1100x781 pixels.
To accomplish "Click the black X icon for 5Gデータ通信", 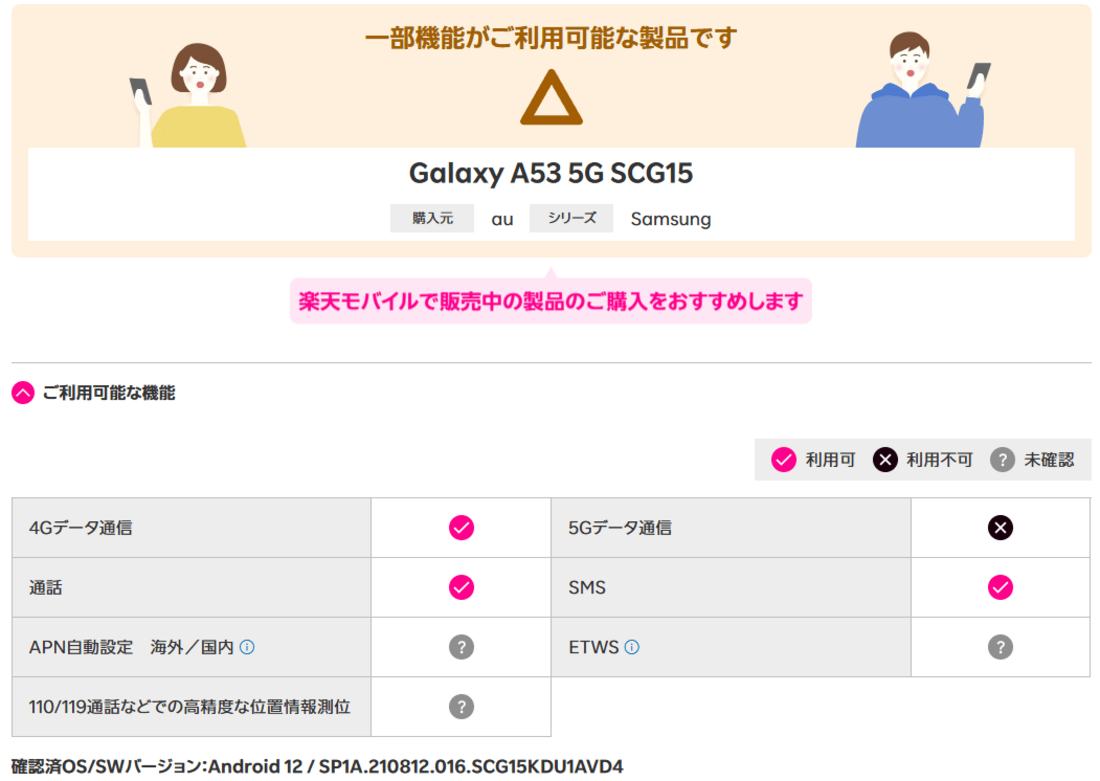I will point(1000,527).
